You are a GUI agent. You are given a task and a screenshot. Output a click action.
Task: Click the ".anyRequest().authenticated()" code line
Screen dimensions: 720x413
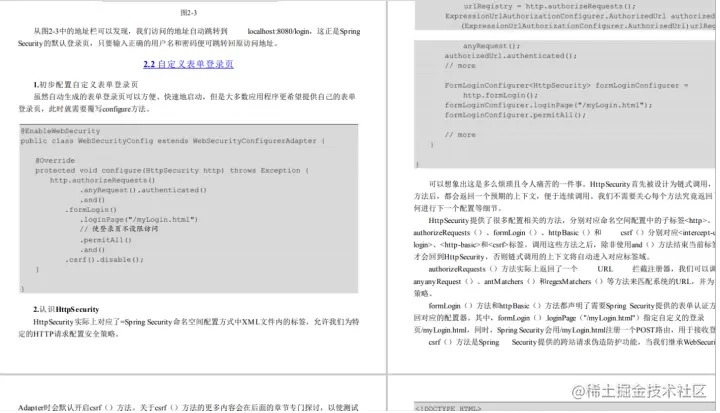[x=143, y=190]
